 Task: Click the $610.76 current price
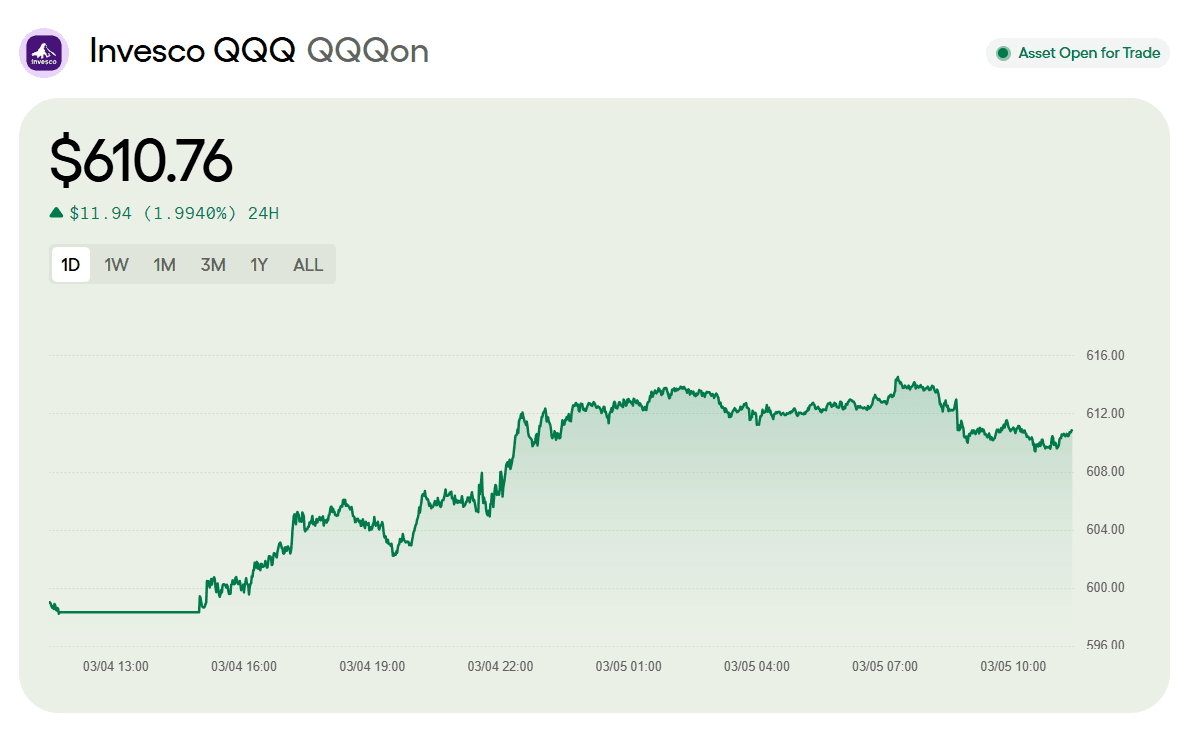click(x=140, y=161)
